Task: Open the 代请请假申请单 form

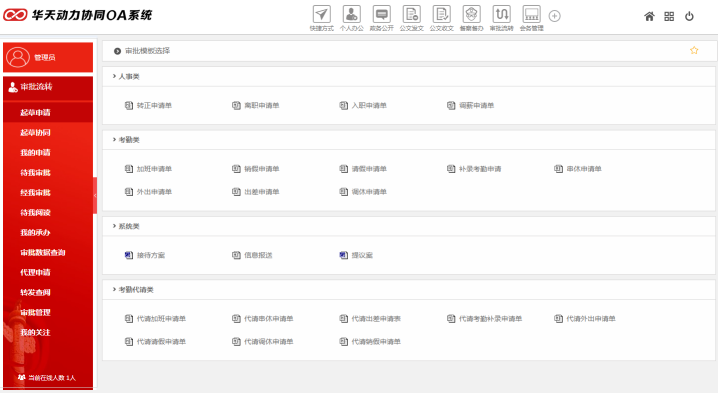Action: pos(155,342)
